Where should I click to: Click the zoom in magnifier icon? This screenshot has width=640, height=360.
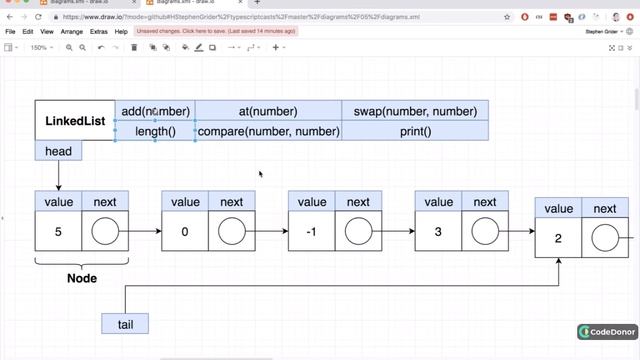click(x=69, y=48)
